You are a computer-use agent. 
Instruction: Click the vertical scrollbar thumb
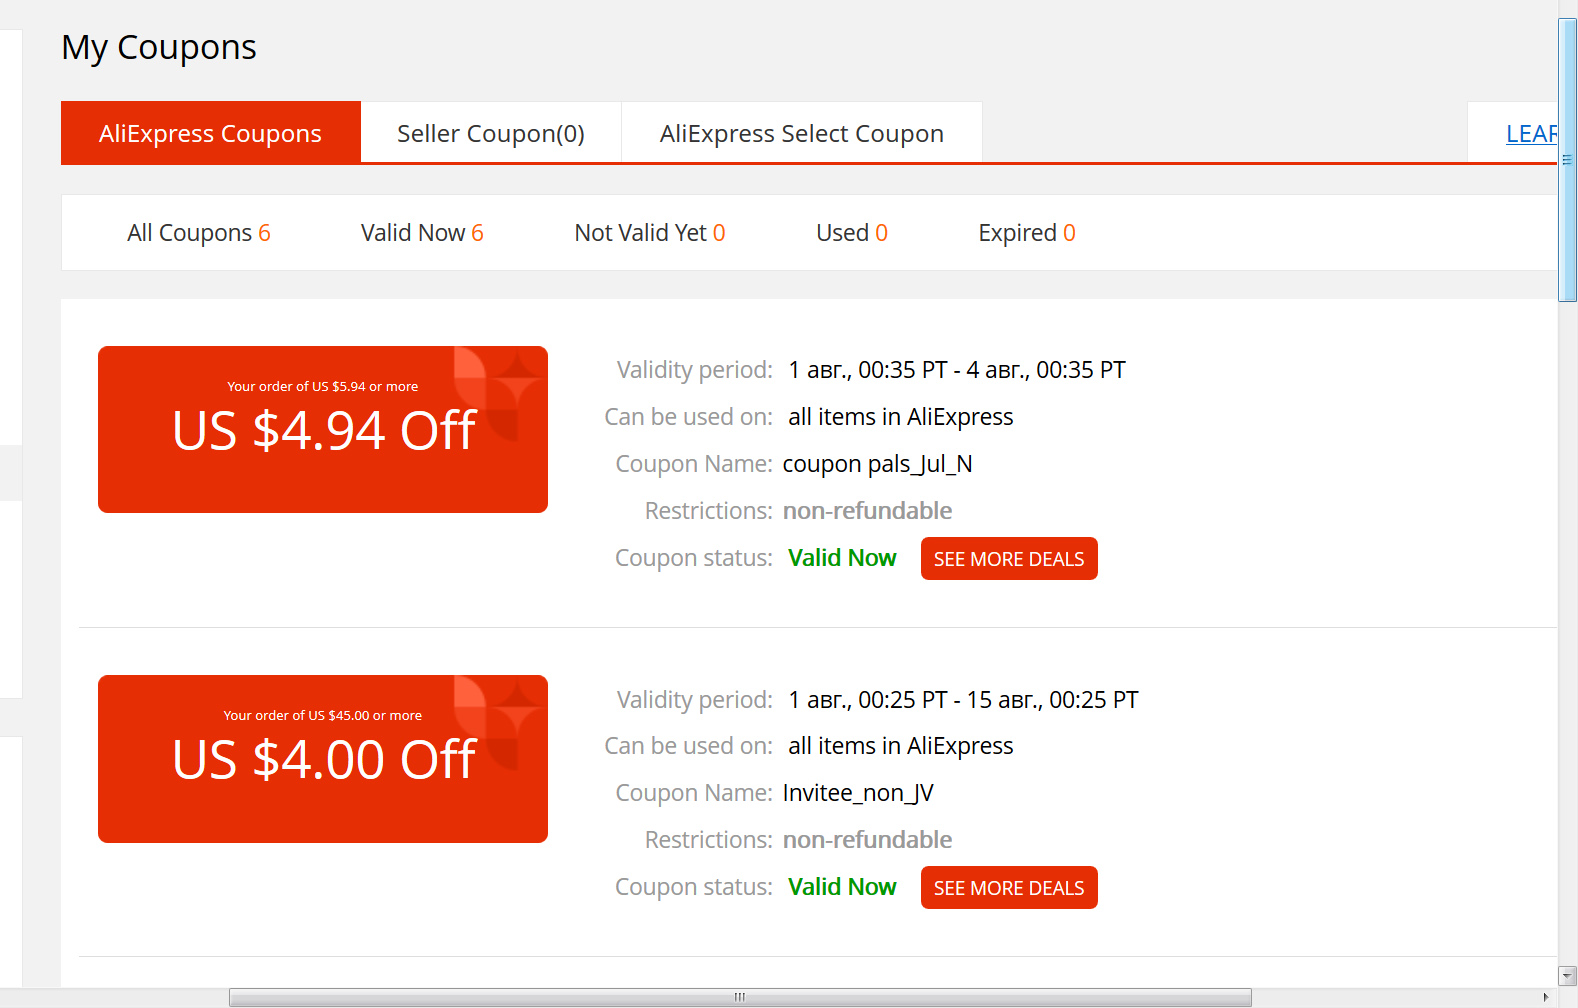tap(1568, 160)
